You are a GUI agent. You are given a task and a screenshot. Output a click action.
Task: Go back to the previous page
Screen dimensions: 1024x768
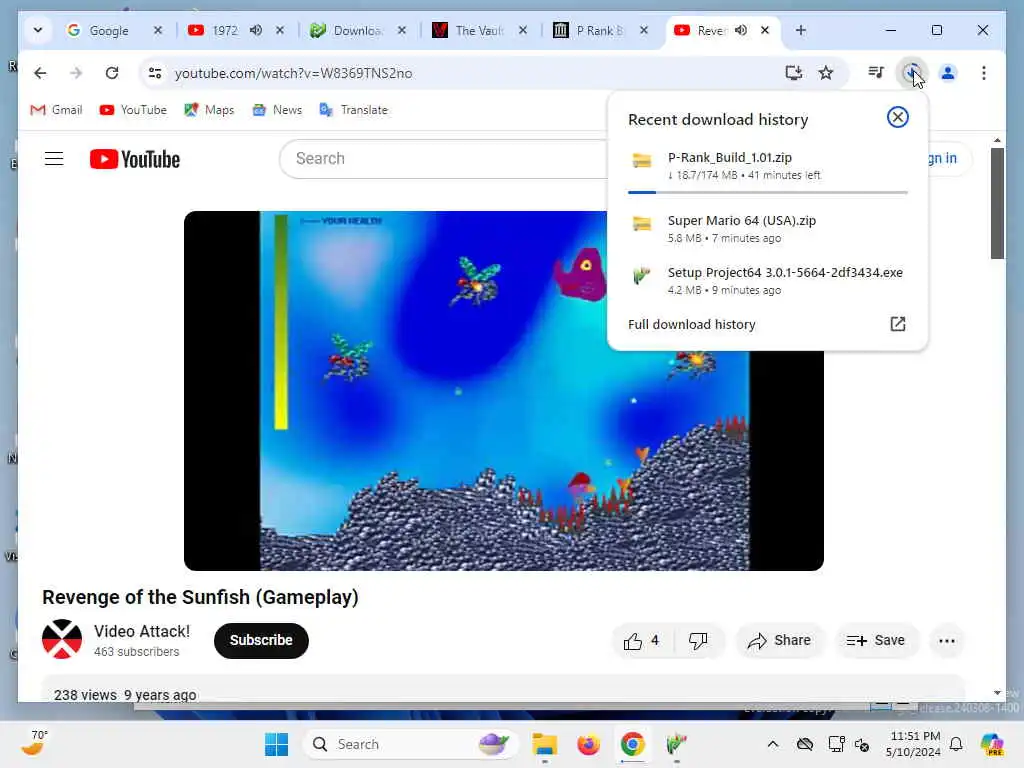[40, 73]
